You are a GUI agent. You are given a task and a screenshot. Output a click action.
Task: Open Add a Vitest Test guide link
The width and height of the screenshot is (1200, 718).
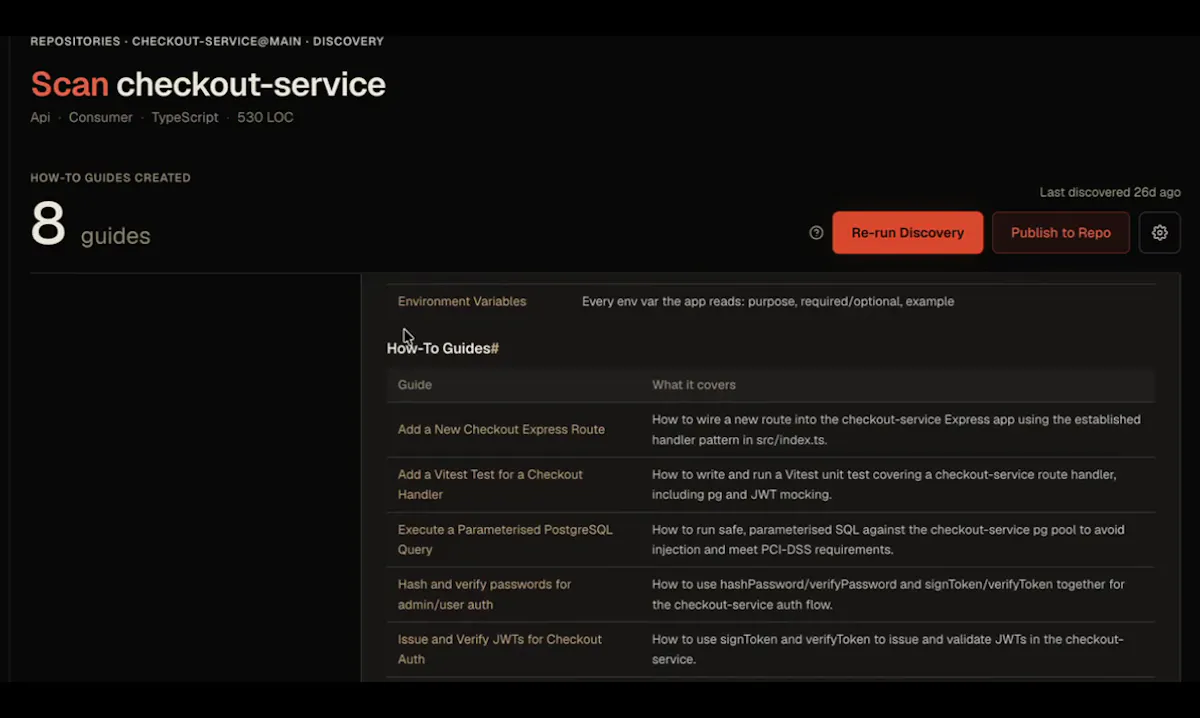click(490, 485)
